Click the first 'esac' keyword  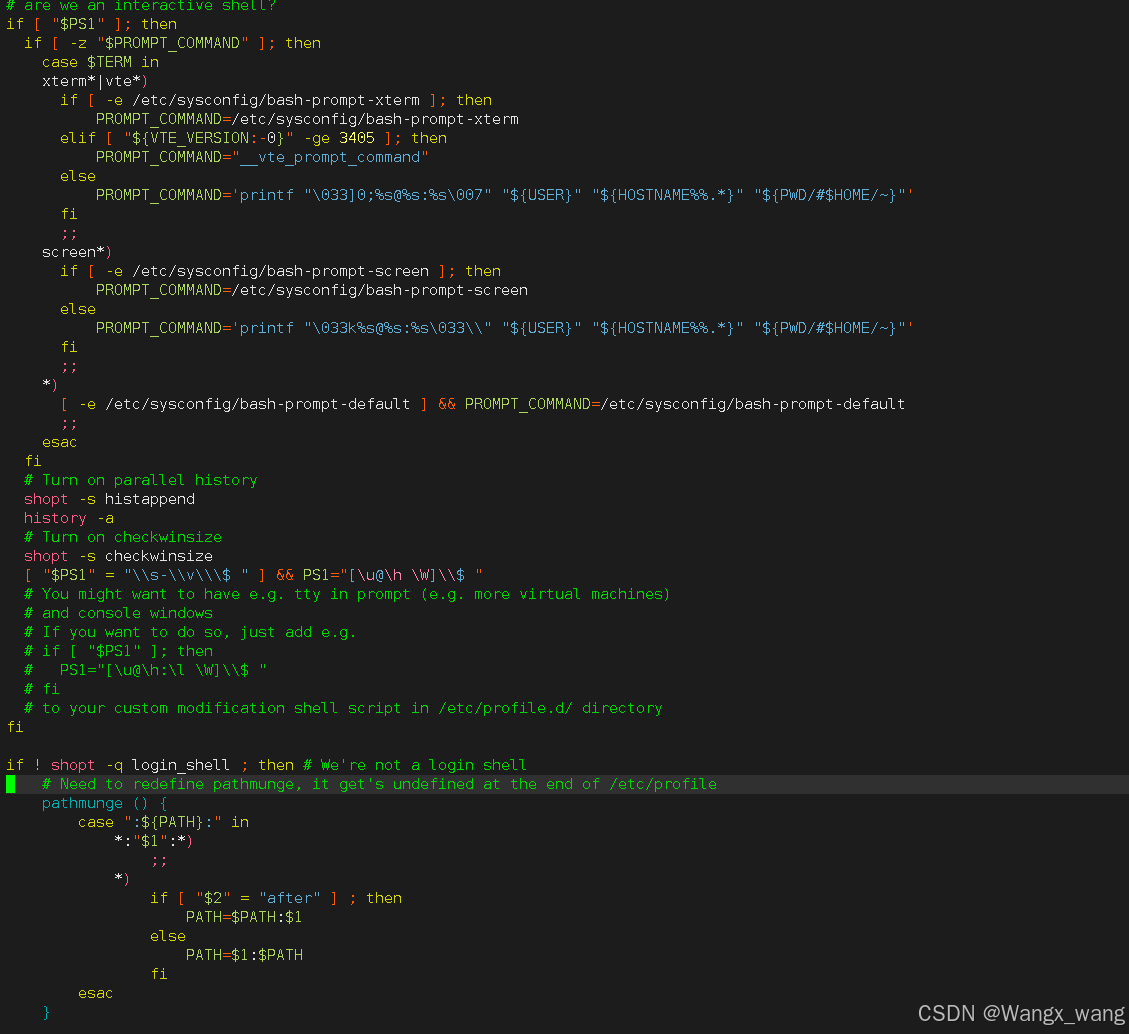[x=59, y=442]
